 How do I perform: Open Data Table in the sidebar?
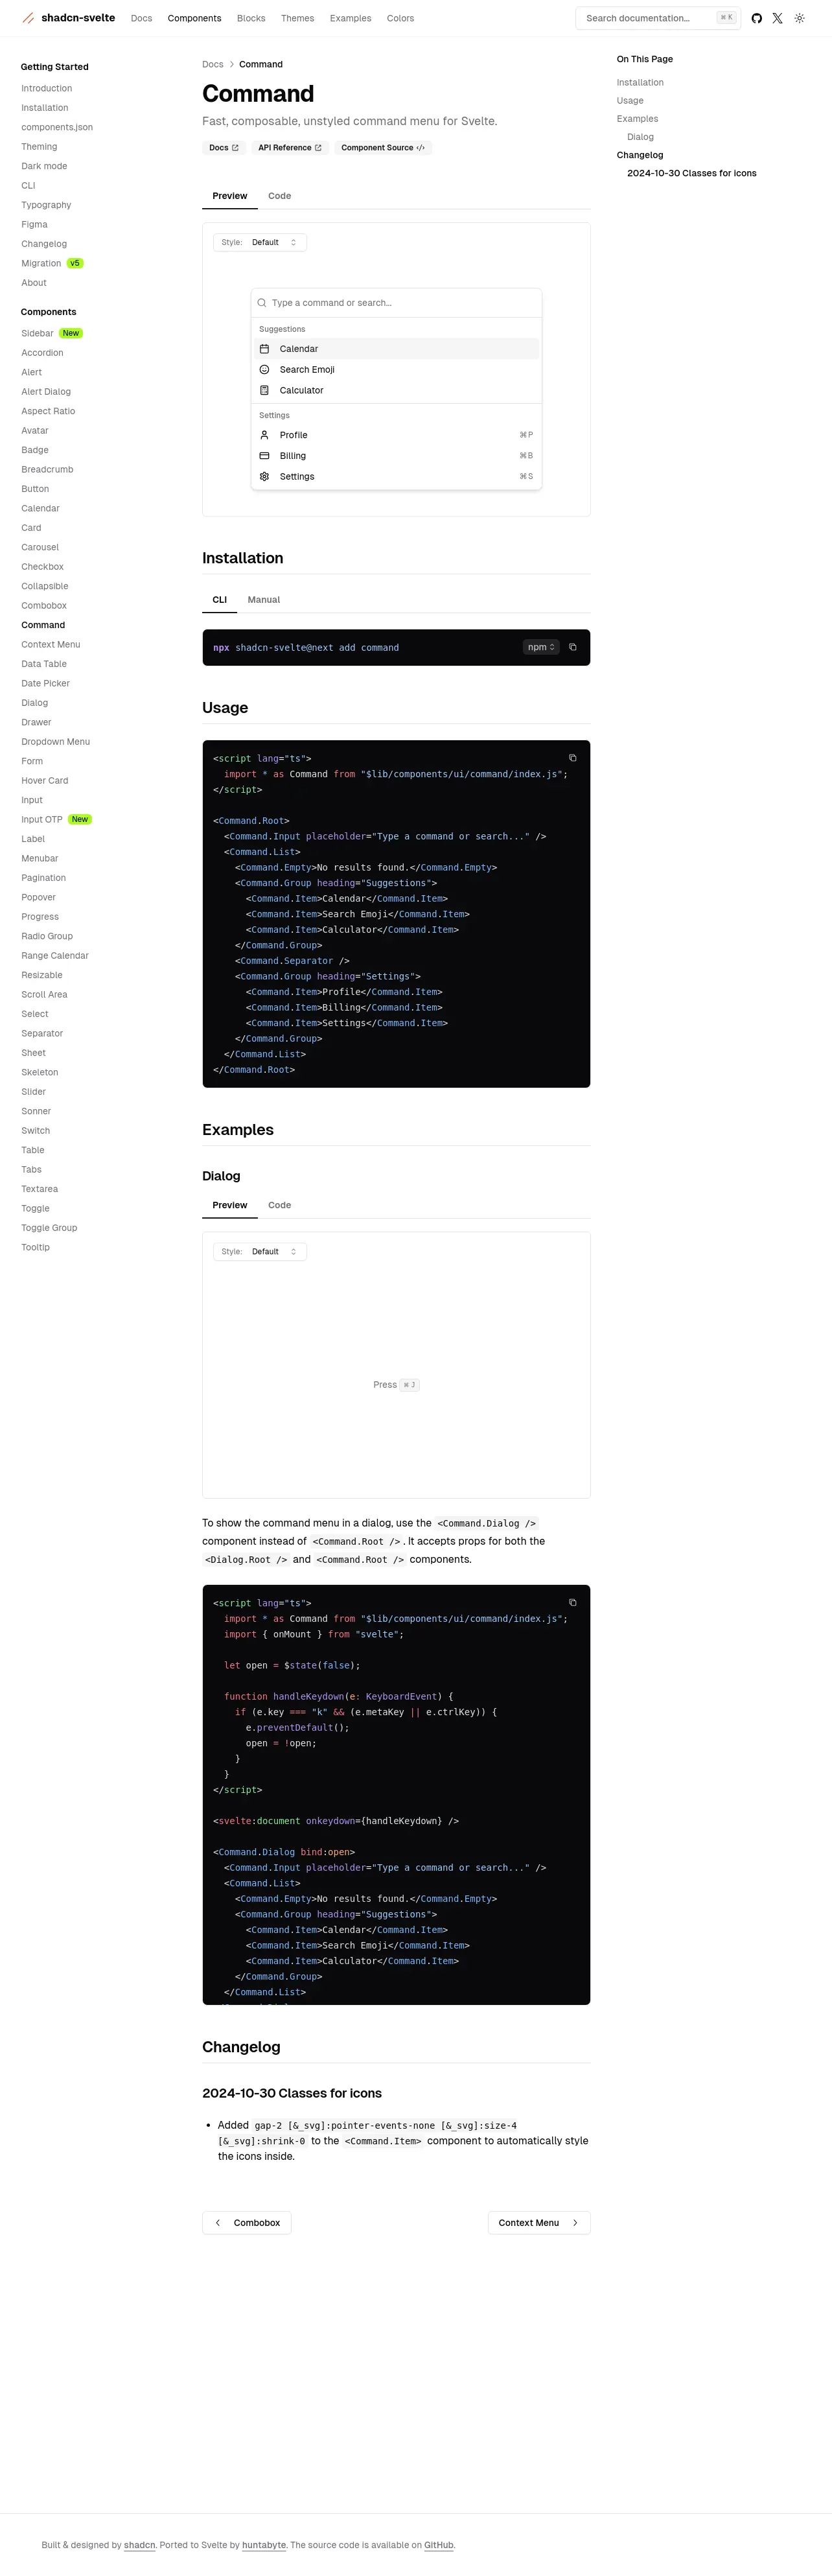(44, 664)
